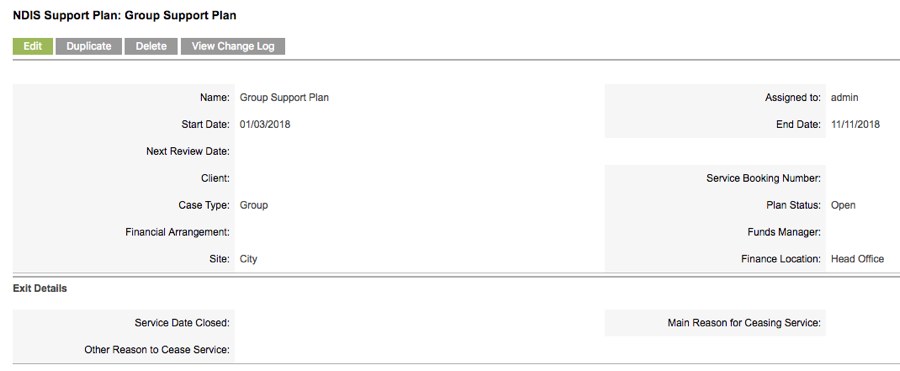Image resolution: width=900 pixels, height=371 pixels.
Task: Delete the Group Support Plan
Action: 151,47
